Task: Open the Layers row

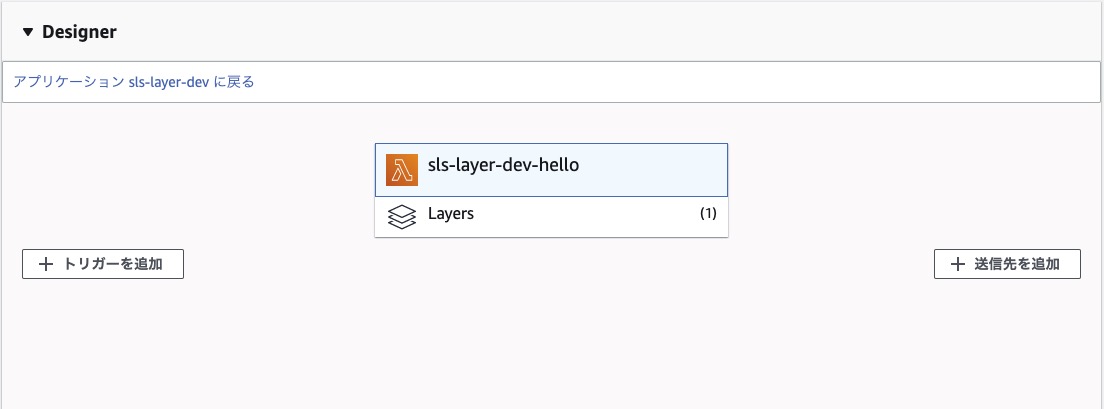Action: (551, 217)
